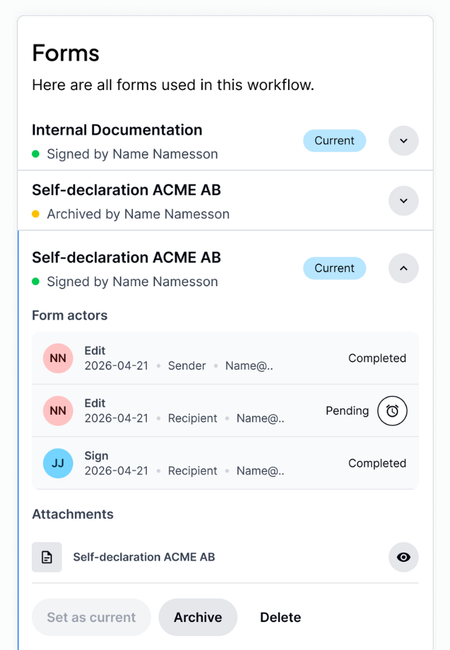Click the Completed status of the Sender row
The image size is (450, 650).
click(377, 358)
